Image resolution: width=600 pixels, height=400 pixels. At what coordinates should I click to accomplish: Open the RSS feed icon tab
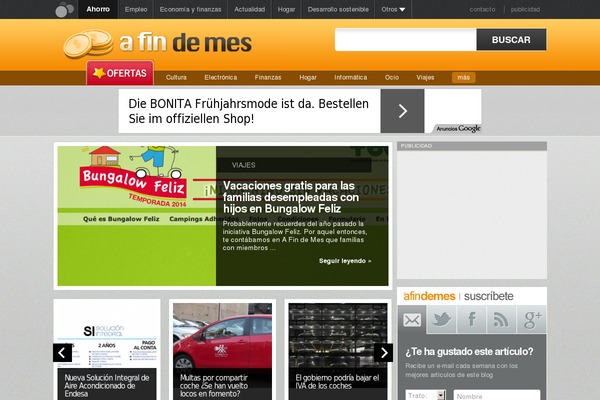[x=501, y=320]
